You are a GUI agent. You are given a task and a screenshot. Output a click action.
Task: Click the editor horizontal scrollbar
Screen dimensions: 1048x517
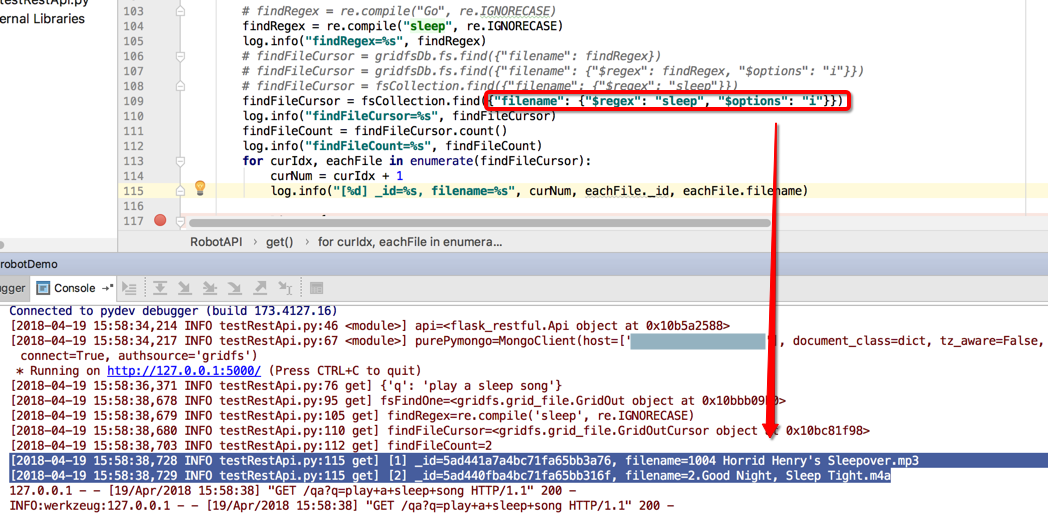click(479, 222)
